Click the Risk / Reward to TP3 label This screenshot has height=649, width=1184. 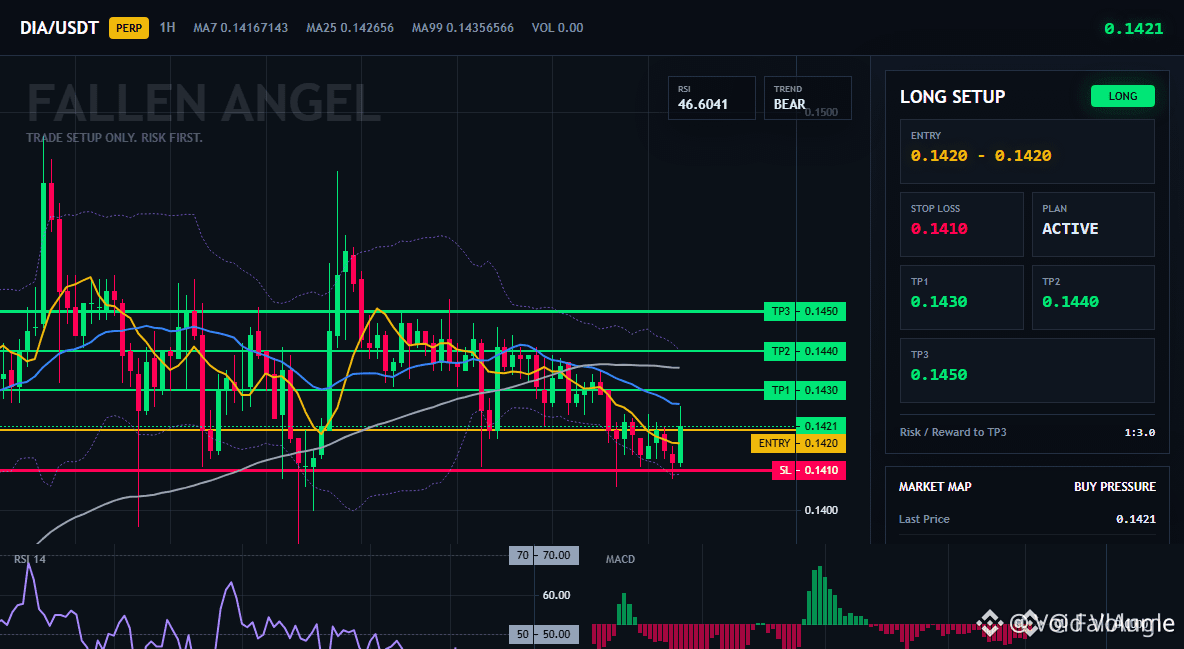coord(953,432)
